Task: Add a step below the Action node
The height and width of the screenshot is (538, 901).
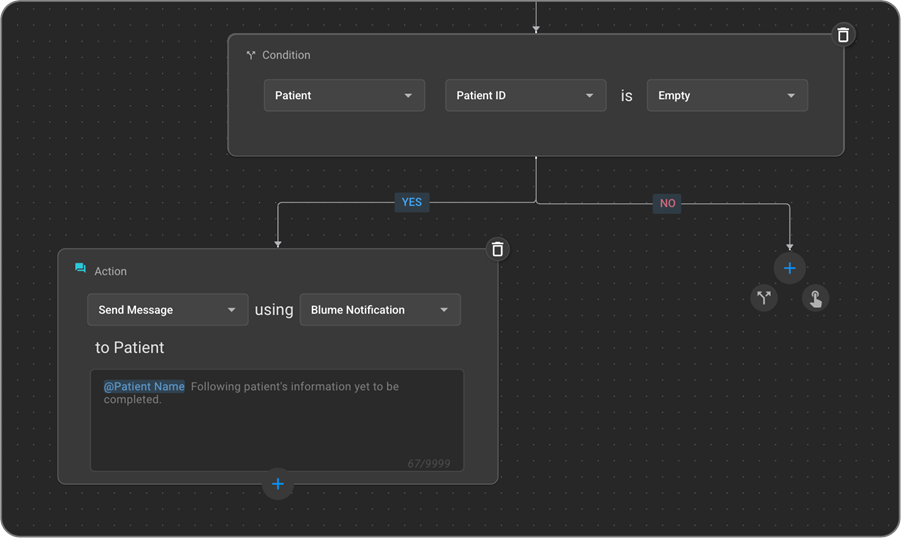Action: (x=278, y=485)
